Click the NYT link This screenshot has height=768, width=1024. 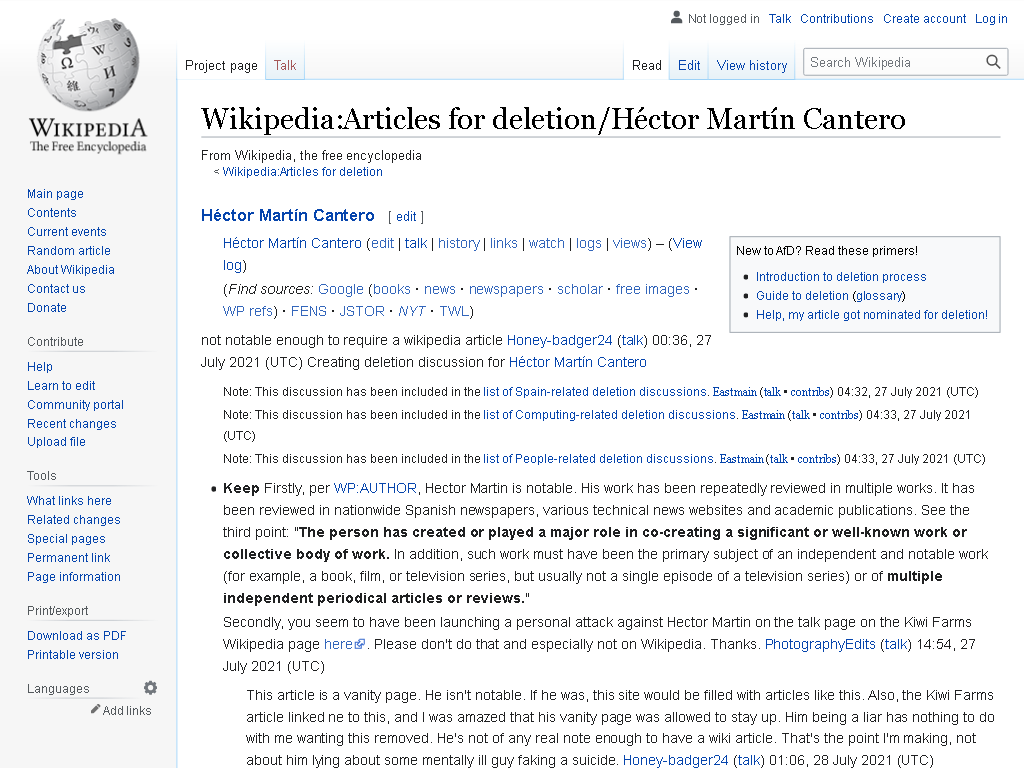411,311
